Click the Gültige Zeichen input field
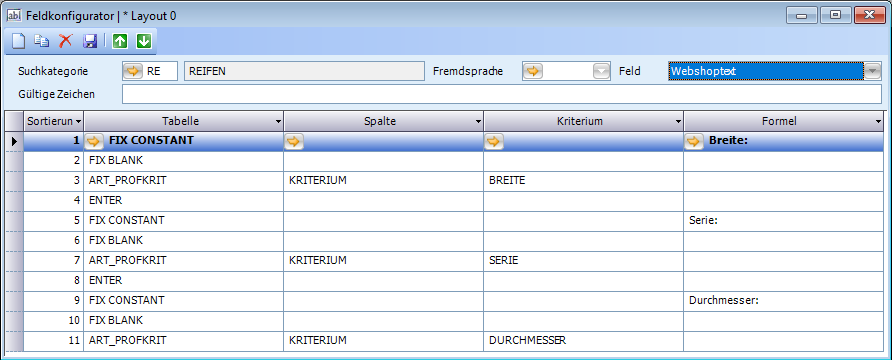Image resolution: width=892 pixels, height=360 pixels. pos(502,94)
